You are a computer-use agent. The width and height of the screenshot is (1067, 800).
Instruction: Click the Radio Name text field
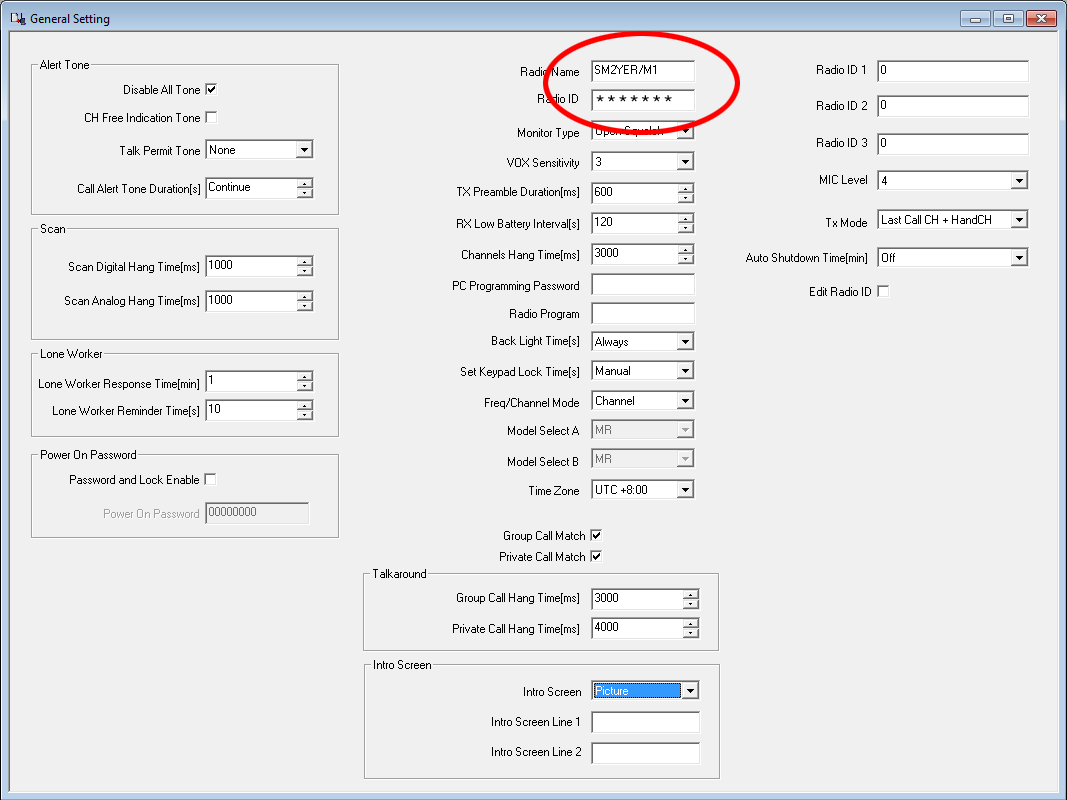point(642,71)
